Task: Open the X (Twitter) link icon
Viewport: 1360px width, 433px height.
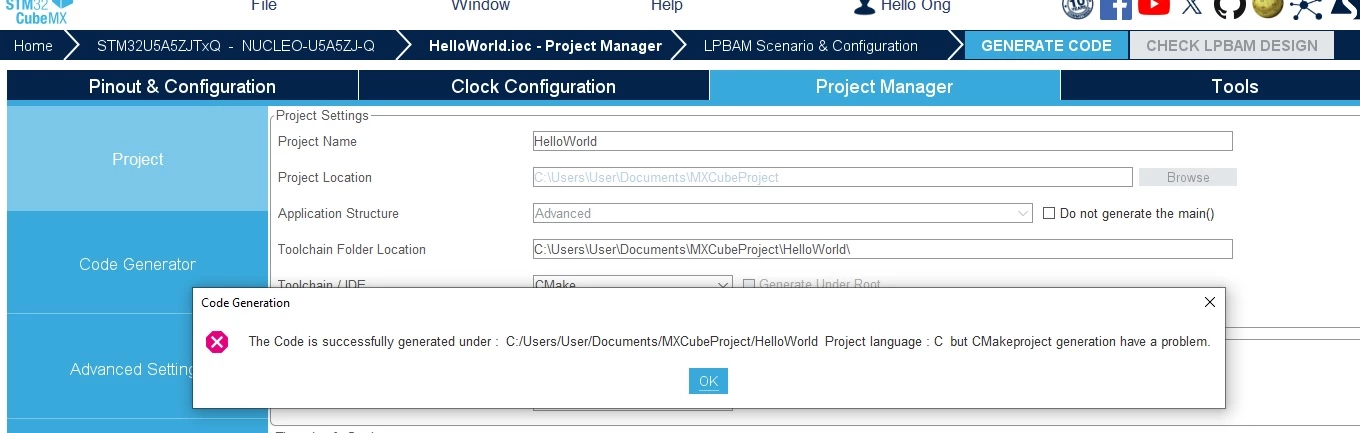Action: pyautogui.click(x=1191, y=6)
